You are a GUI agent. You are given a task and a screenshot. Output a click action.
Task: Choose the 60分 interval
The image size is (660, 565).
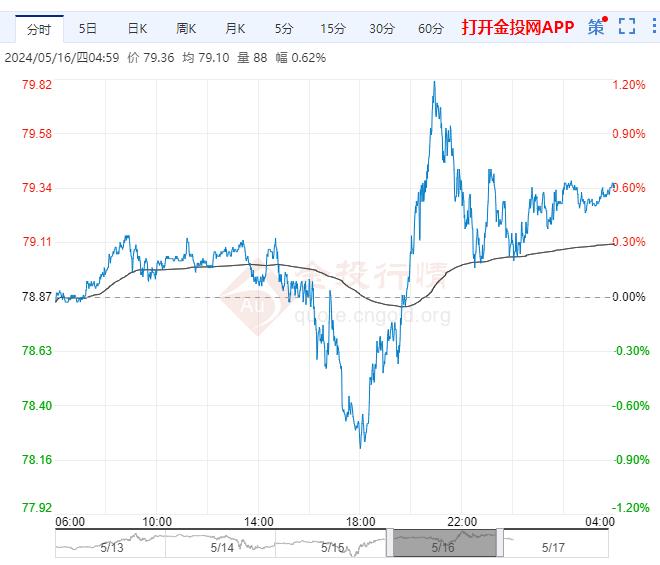(x=431, y=28)
